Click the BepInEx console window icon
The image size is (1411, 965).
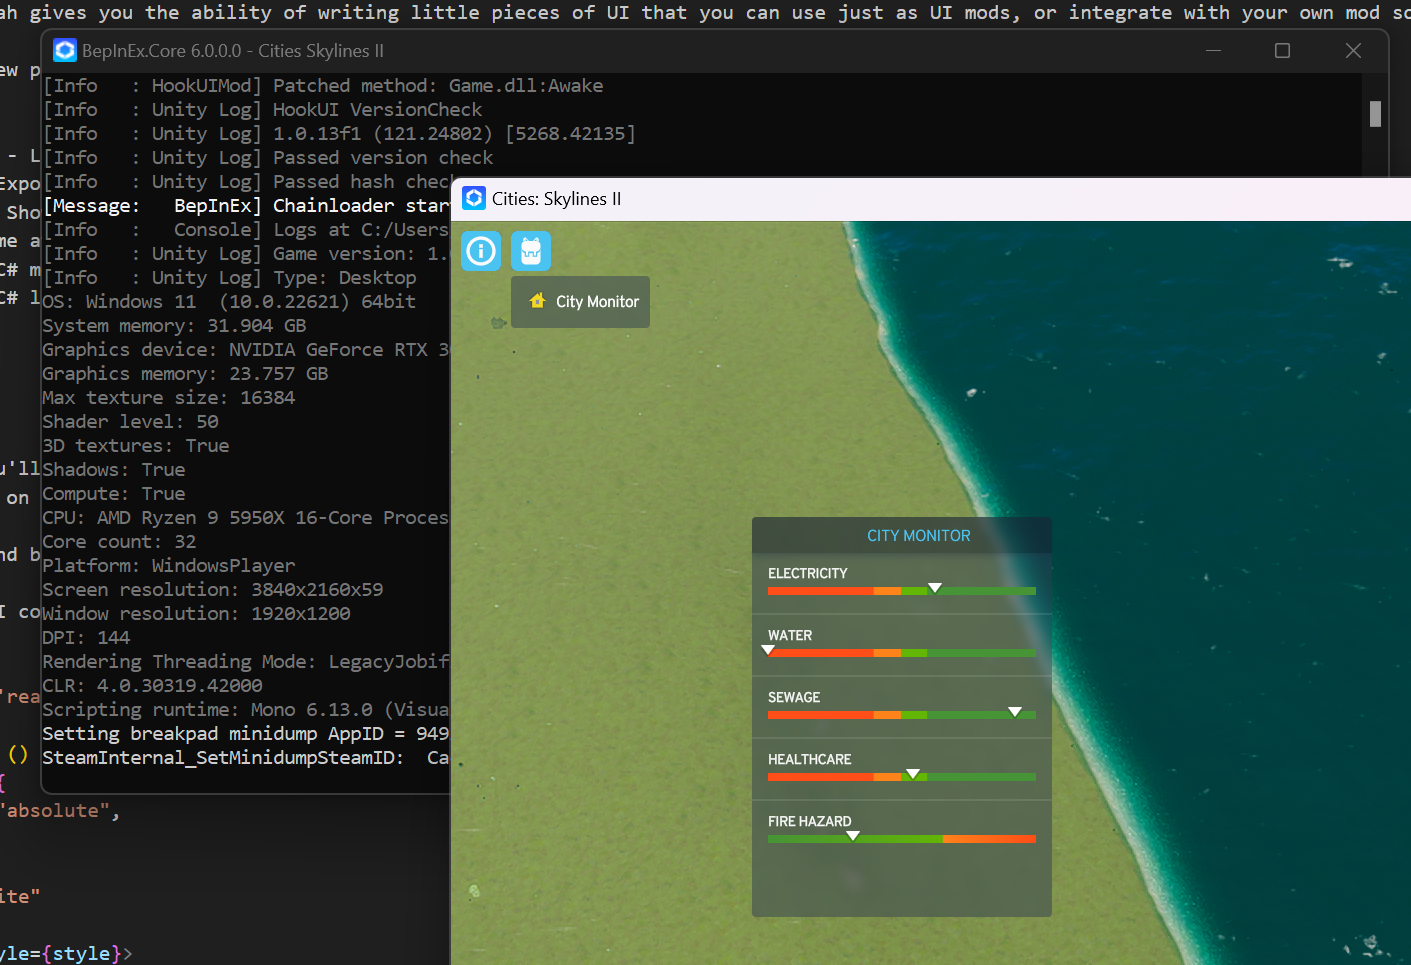pyautogui.click(x=65, y=50)
